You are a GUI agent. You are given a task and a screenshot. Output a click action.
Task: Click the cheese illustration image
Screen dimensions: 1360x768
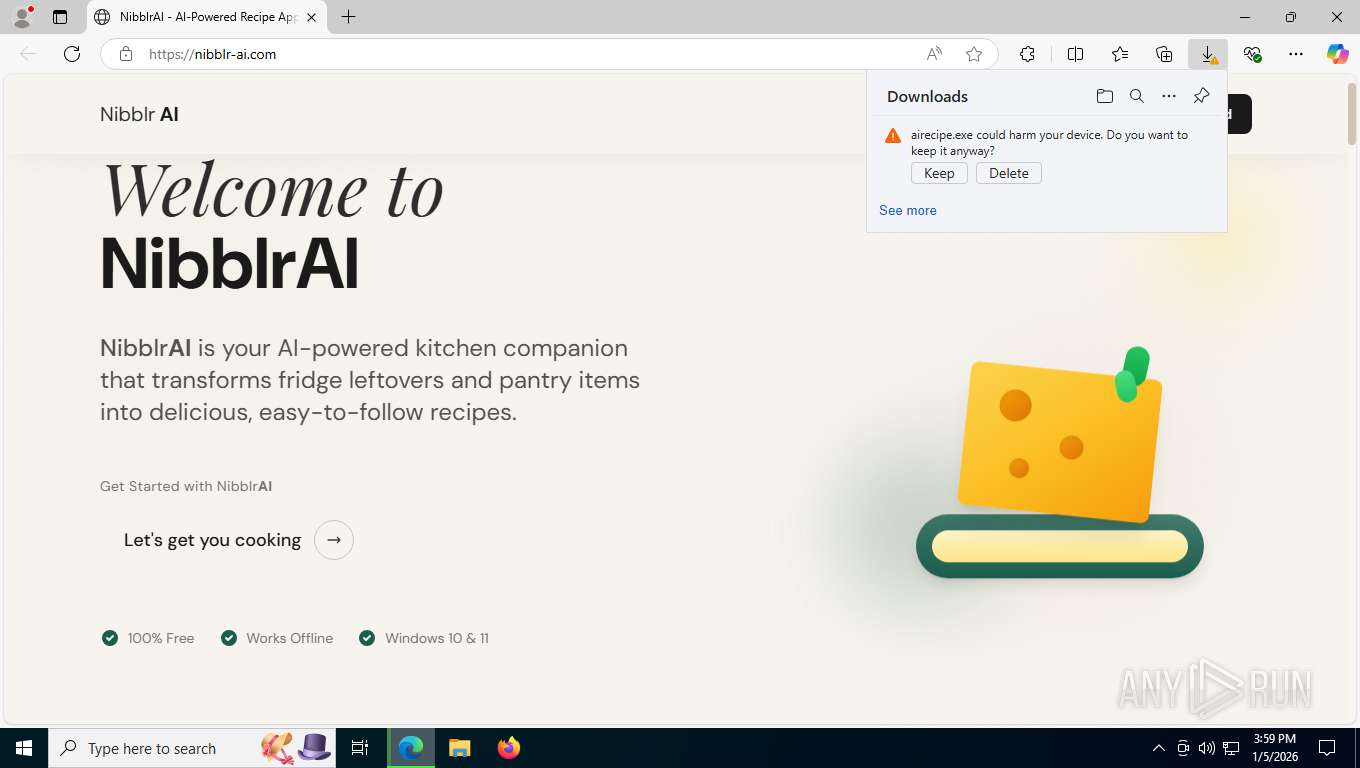(1060, 462)
